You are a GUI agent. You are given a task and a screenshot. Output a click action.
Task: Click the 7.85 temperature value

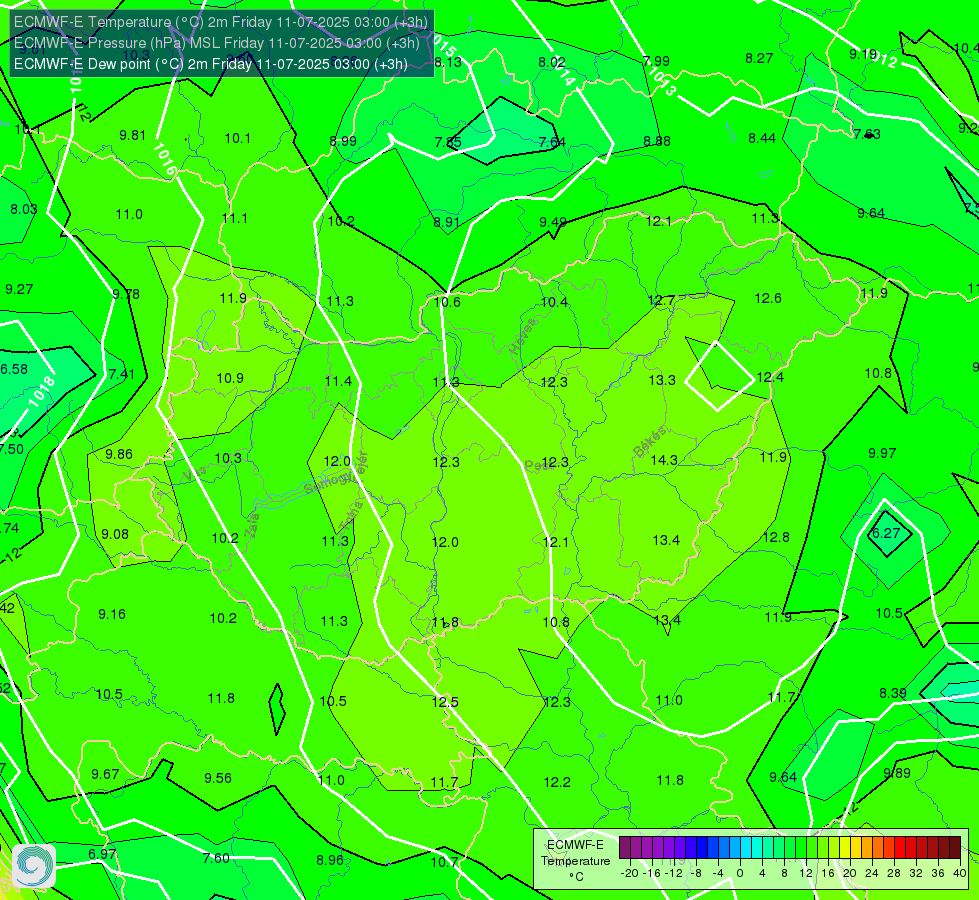coord(448,142)
